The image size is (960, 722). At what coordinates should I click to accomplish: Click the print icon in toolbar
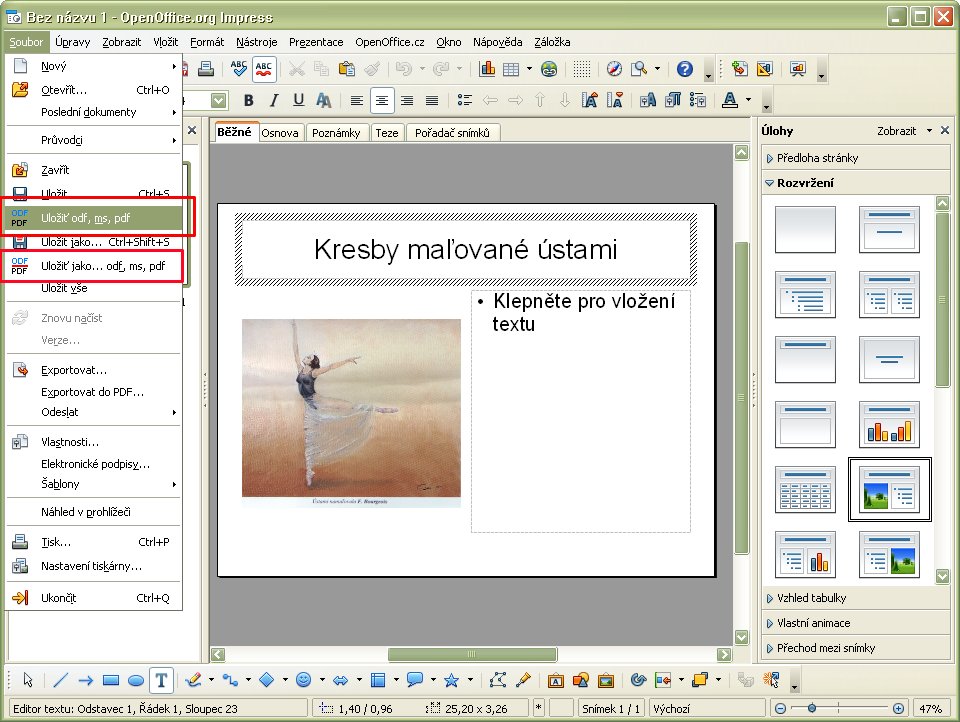[206, 69]
